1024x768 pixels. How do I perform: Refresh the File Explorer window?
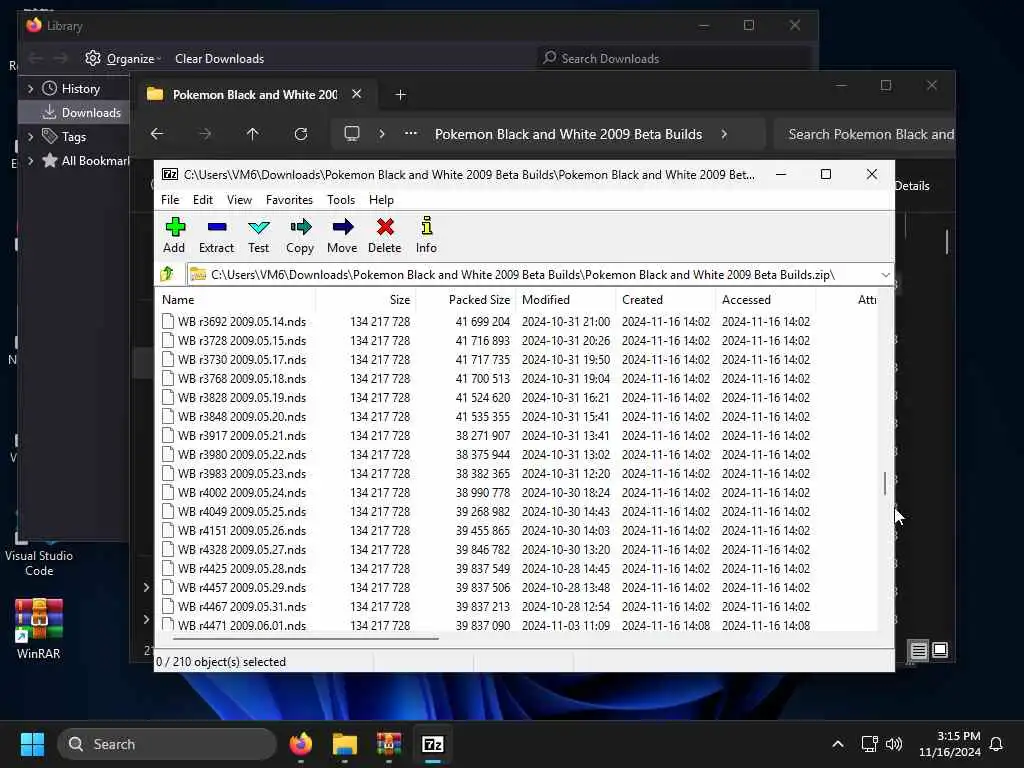point(300,134)
